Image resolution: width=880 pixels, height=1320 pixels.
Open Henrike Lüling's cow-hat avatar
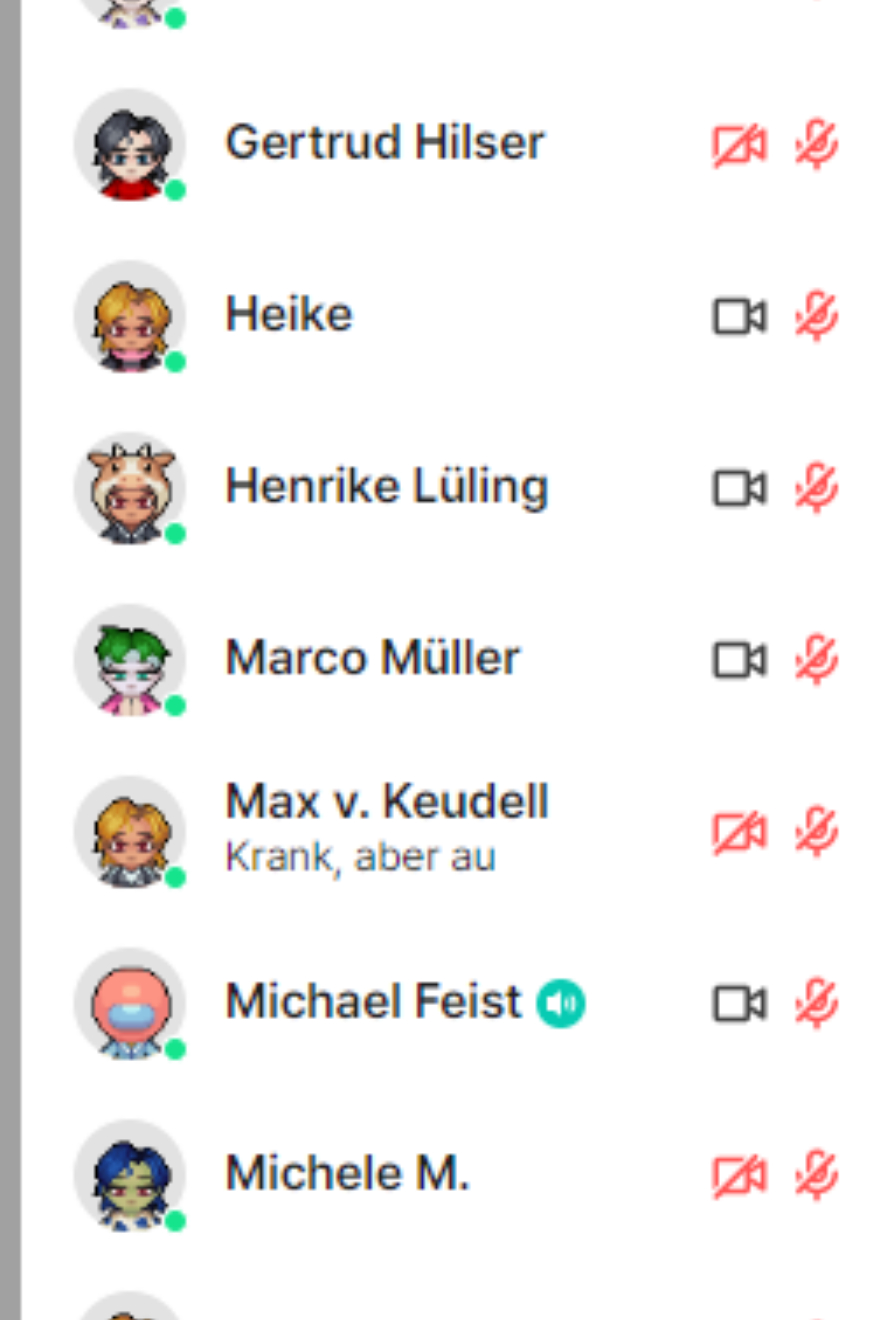click(x=130, y=488)
